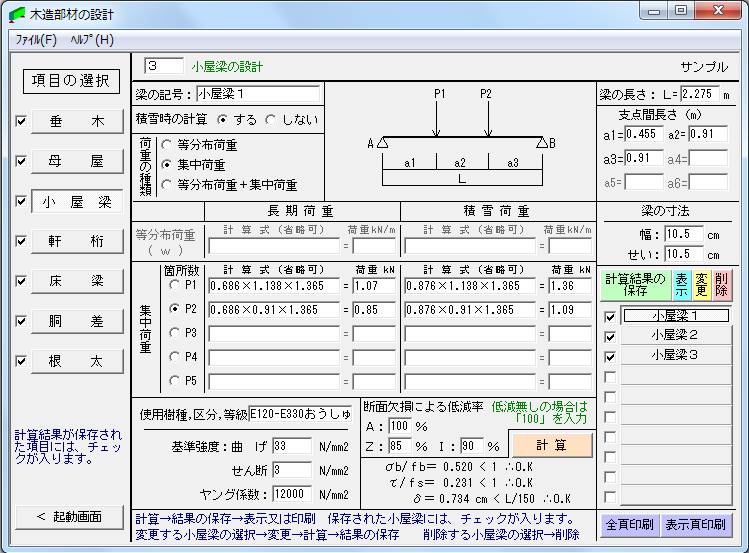This screenshot has width=749, height=553.
Task: Open the ファイル(F) menu
Action: 35,40
